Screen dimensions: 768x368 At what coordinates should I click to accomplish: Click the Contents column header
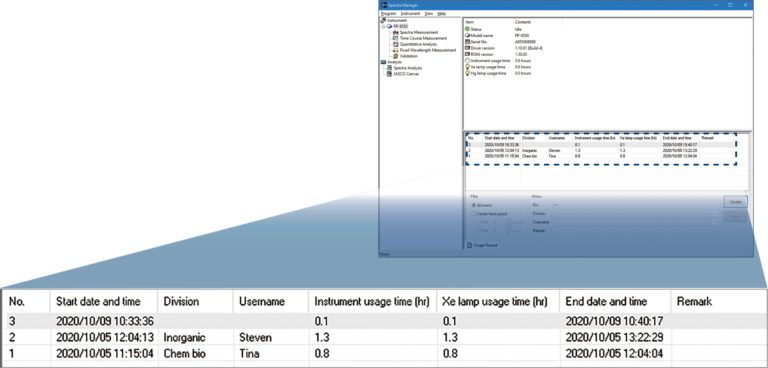pyautogui.click(x=524, y=22)
